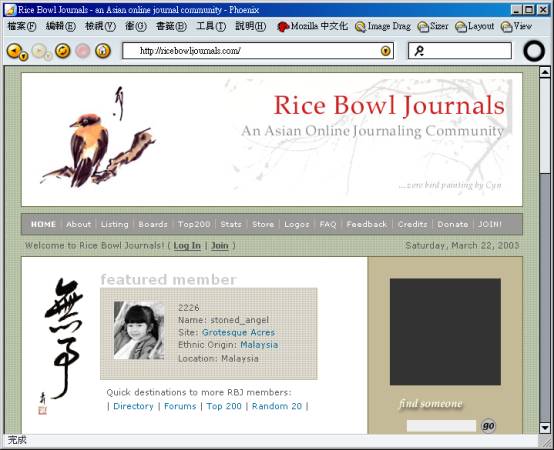The image size is (554, 450).
Task: Open the Mozilla 中文化 bookmark icon
Action: tap(312, 26)
